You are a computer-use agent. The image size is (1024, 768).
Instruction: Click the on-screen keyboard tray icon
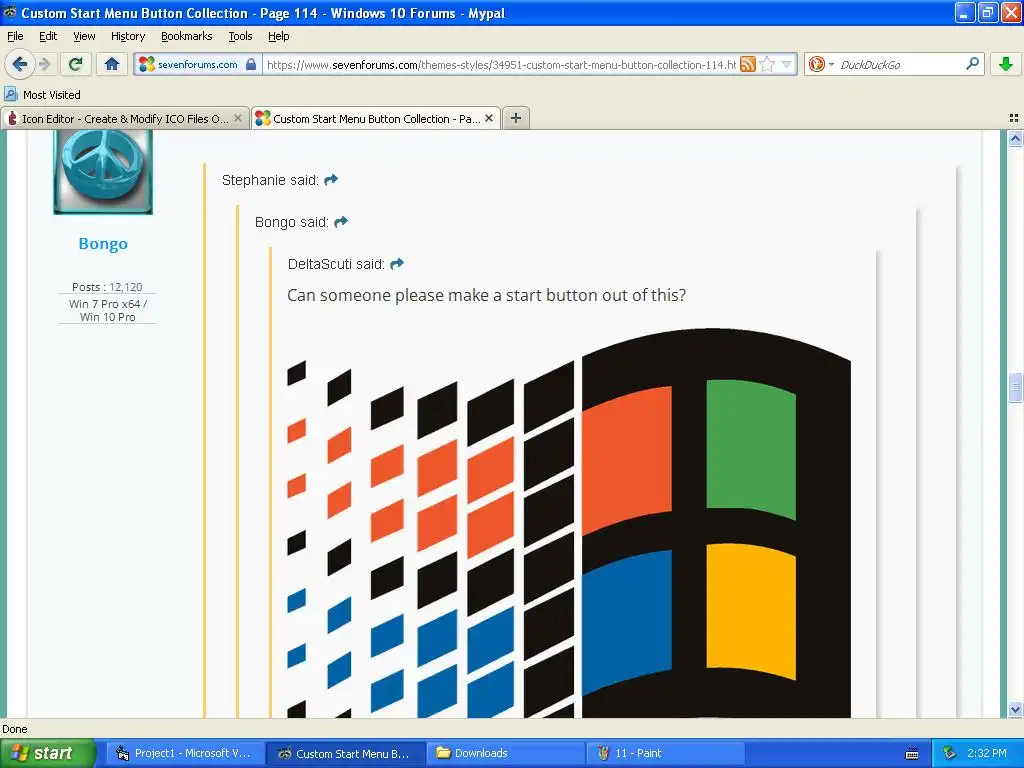[912, 754]
